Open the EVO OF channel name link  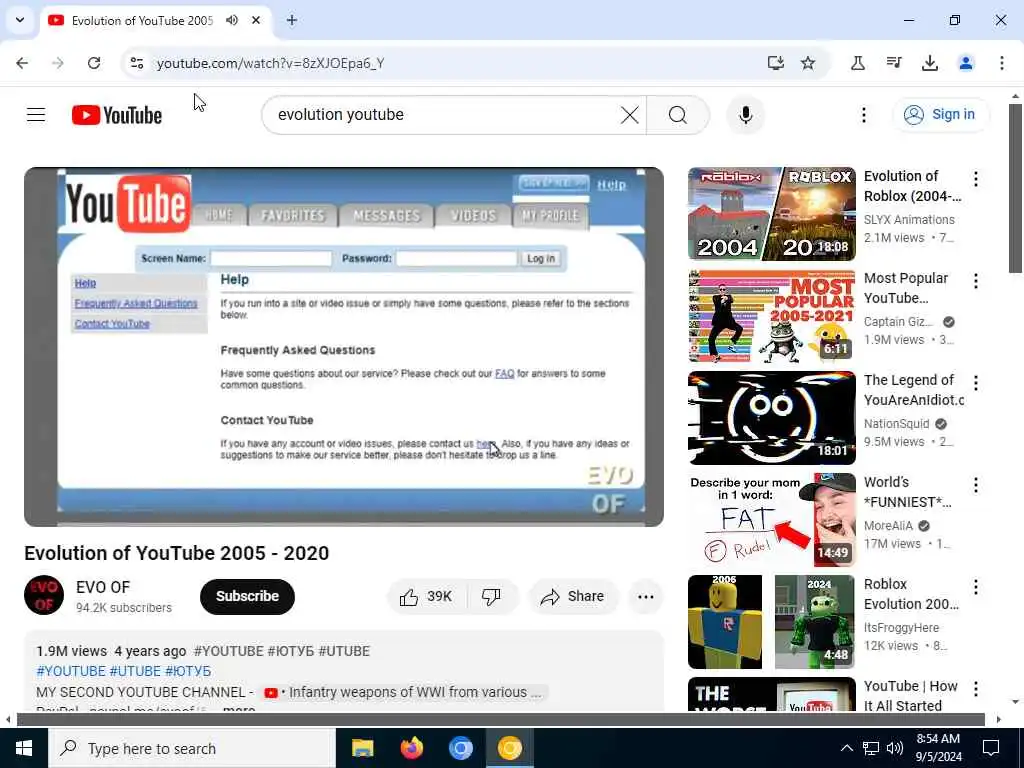tap(103, 586)
